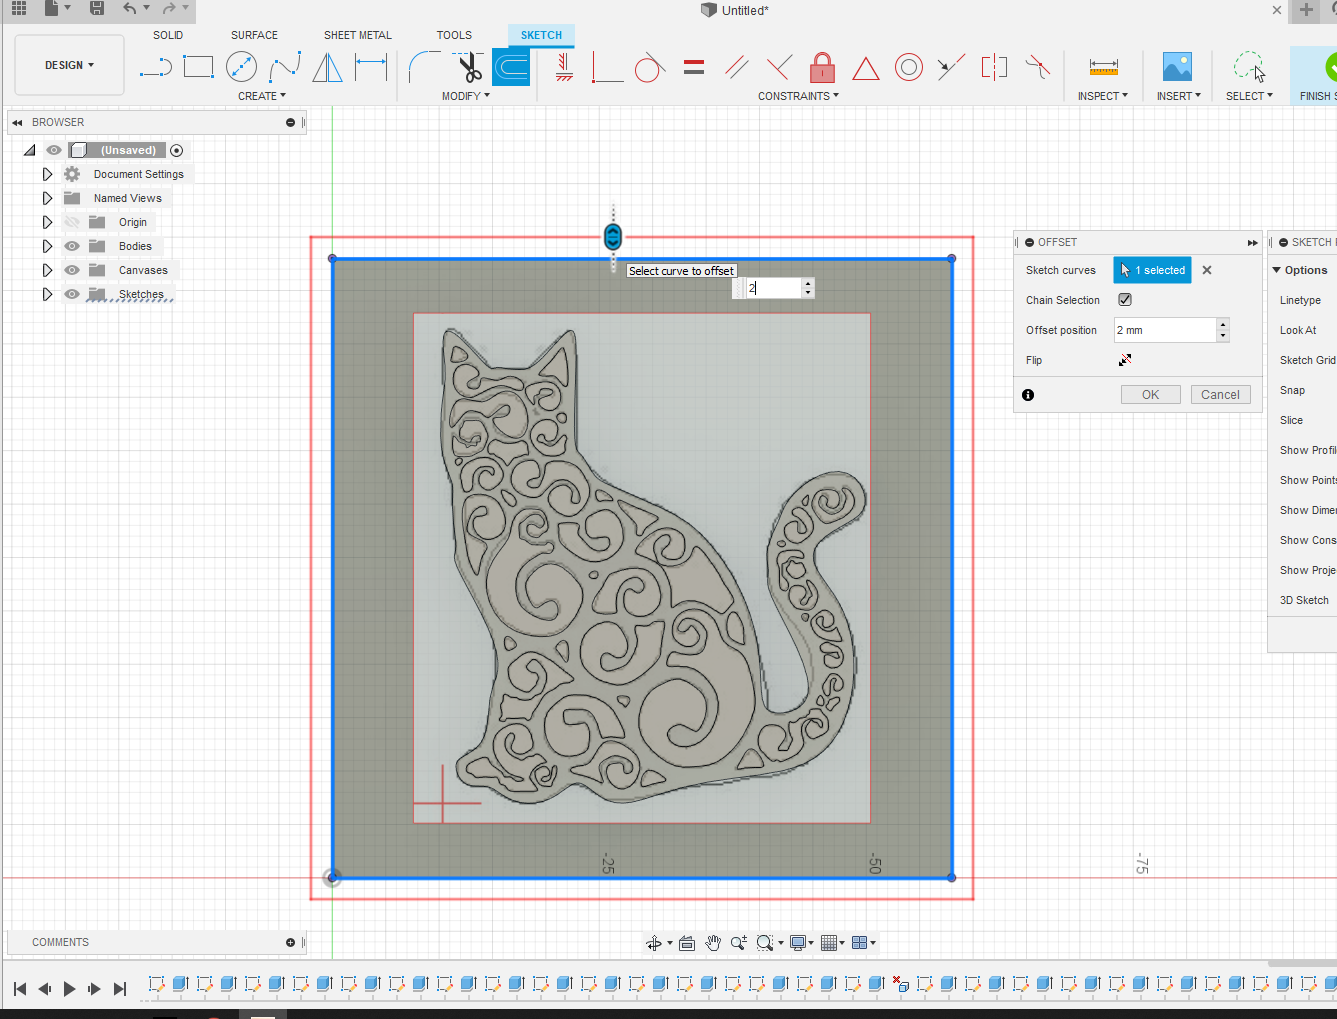Click the Measure inspect tool

[1103, 67]
